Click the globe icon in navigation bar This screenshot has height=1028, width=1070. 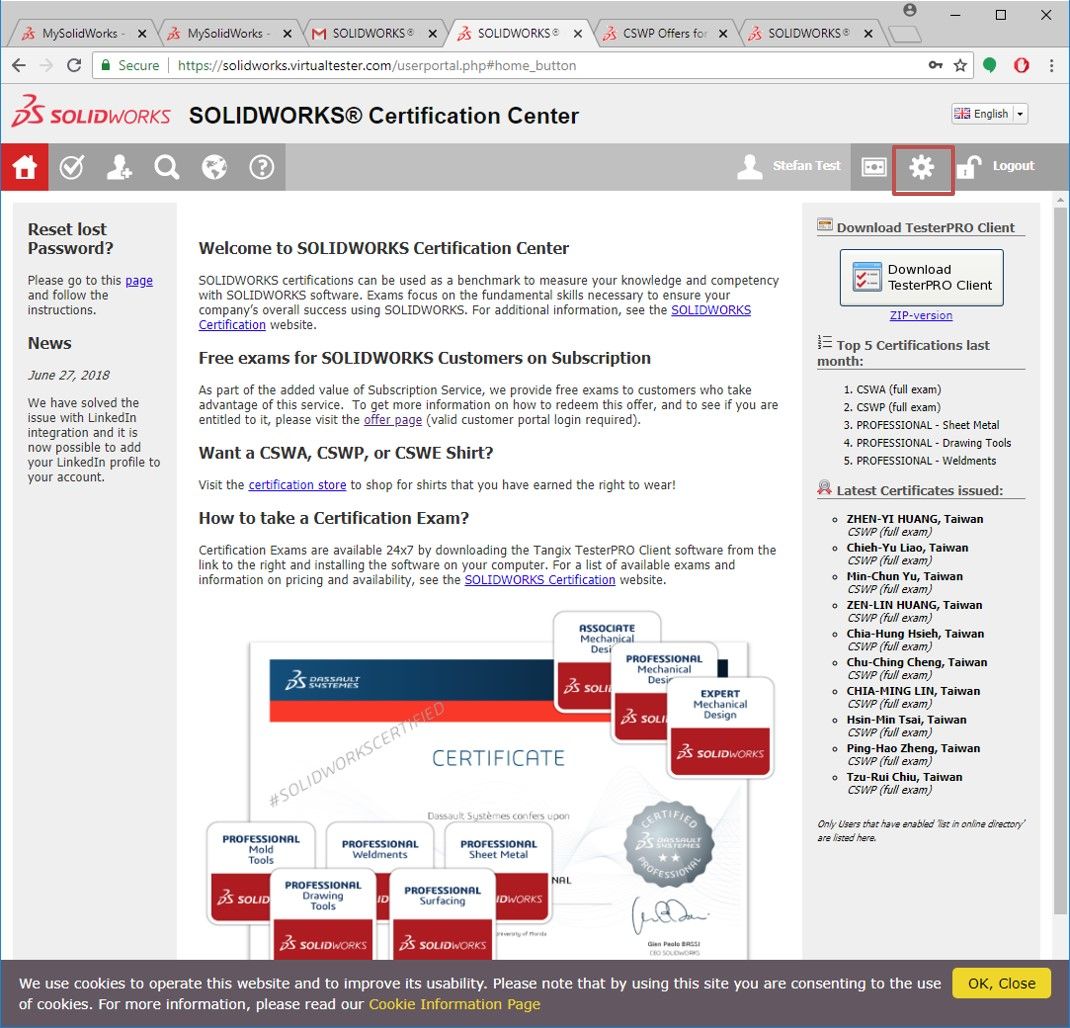pyautogui.click(x=214, y=167)
